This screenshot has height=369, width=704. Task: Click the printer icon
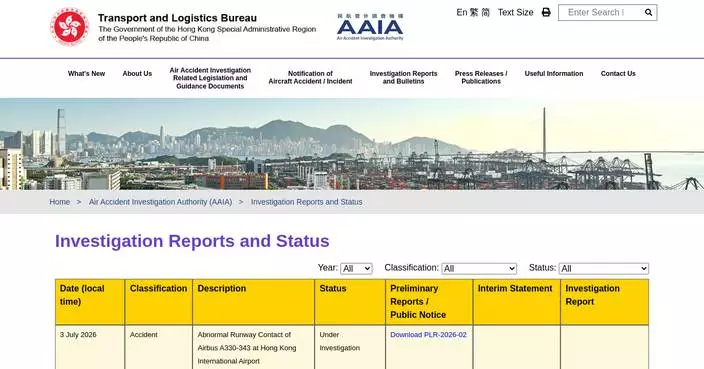(x=546, y=13)
